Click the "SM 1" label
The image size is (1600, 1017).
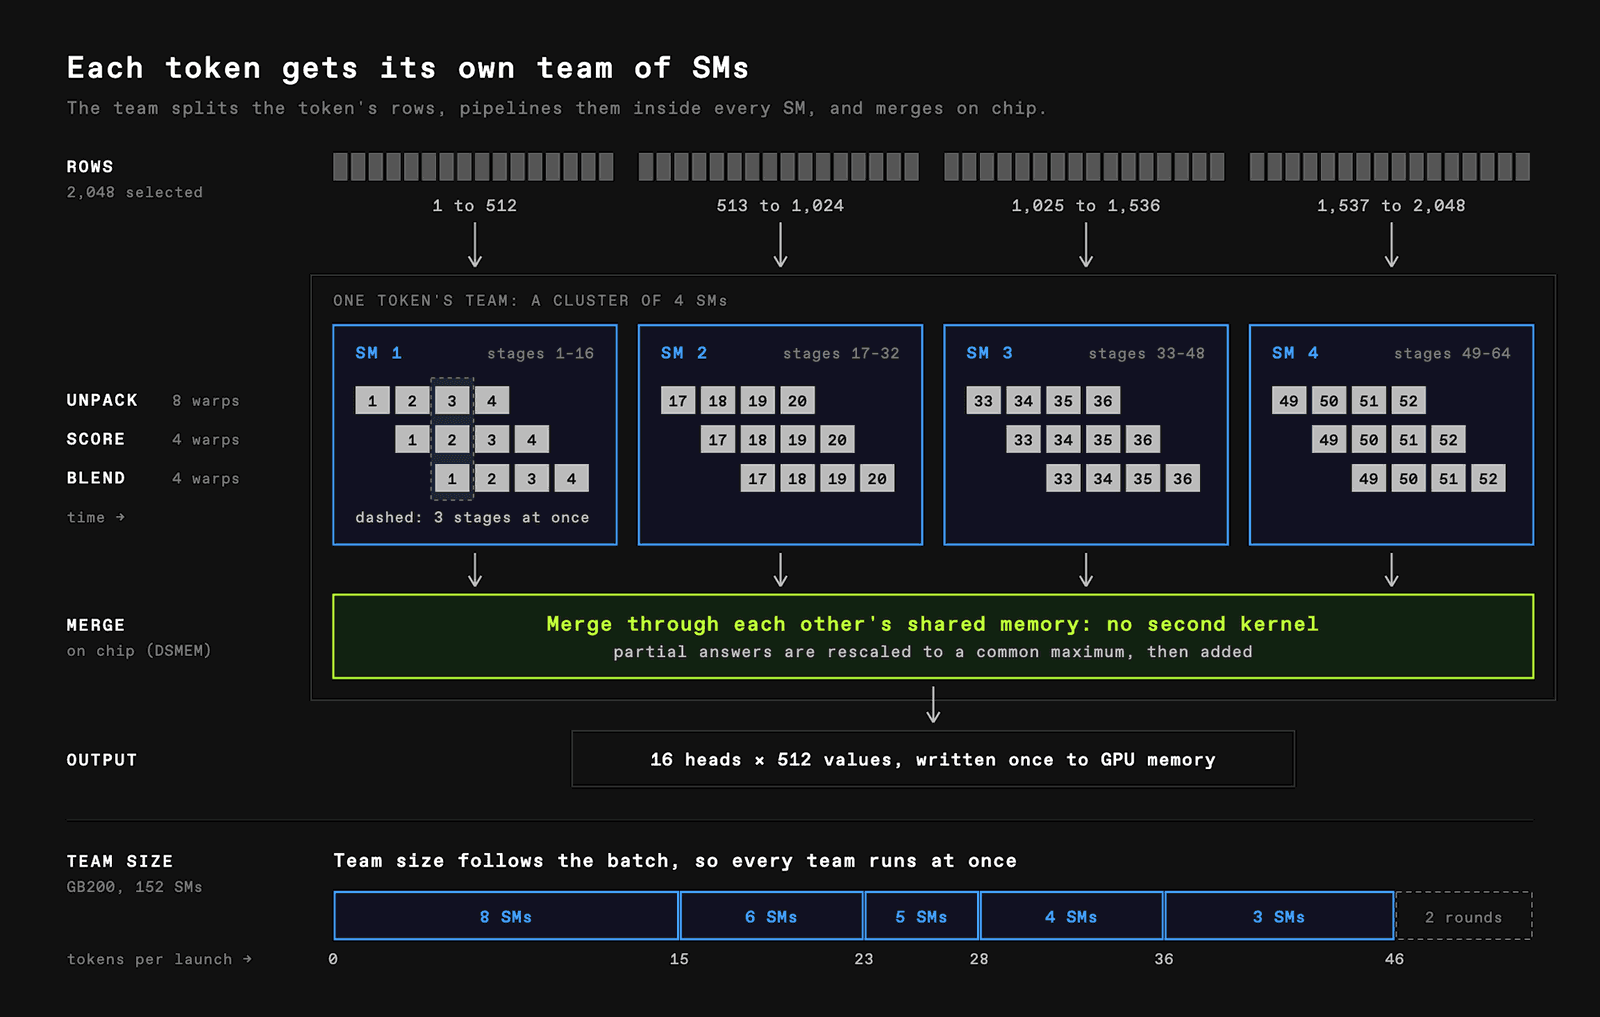(378, 353)
